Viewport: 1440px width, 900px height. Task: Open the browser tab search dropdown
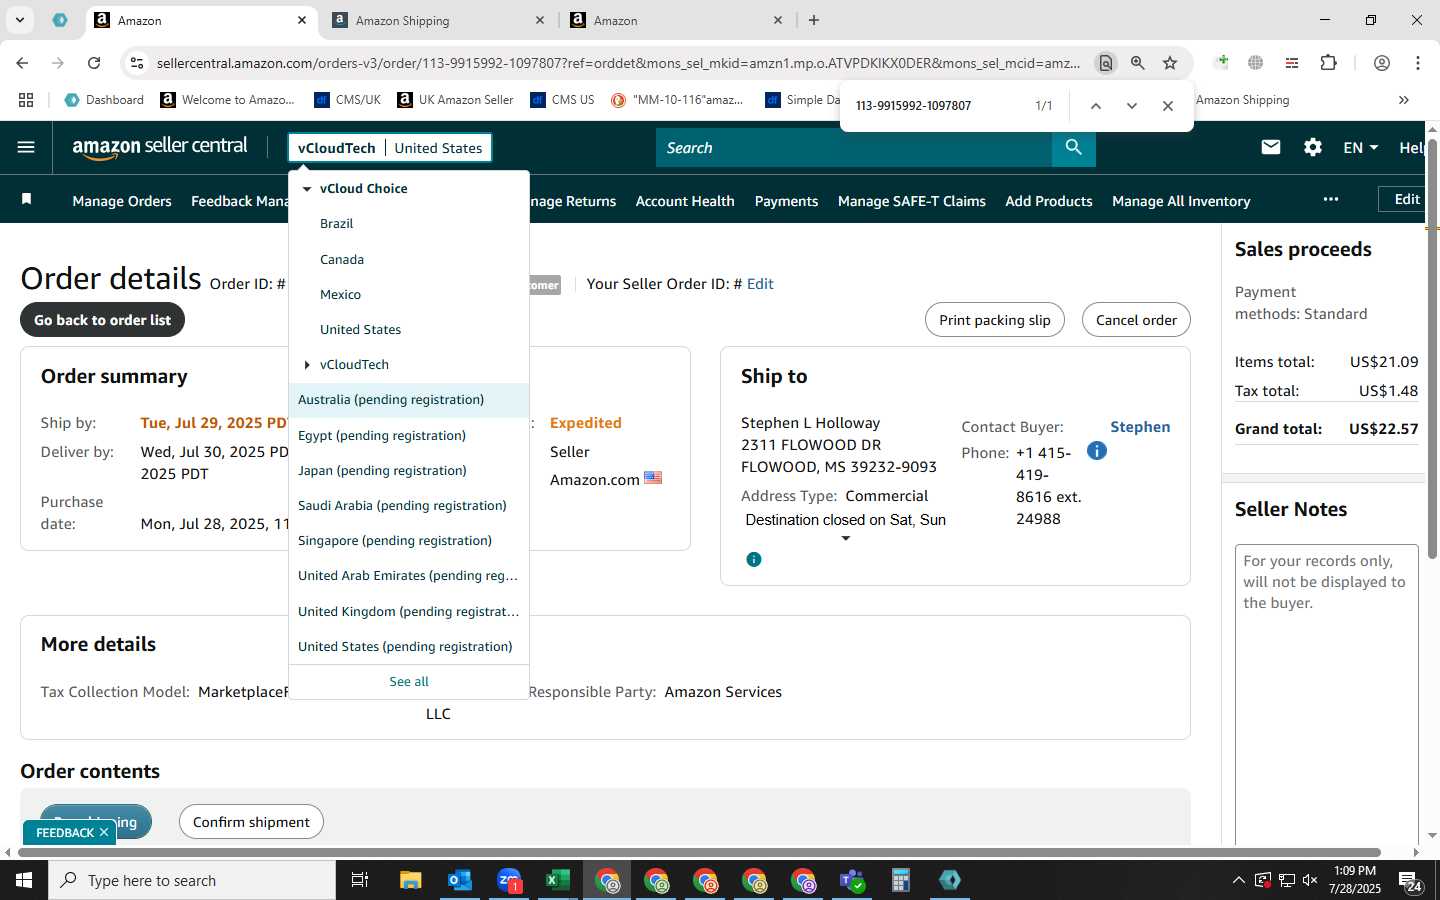point(19,20)
